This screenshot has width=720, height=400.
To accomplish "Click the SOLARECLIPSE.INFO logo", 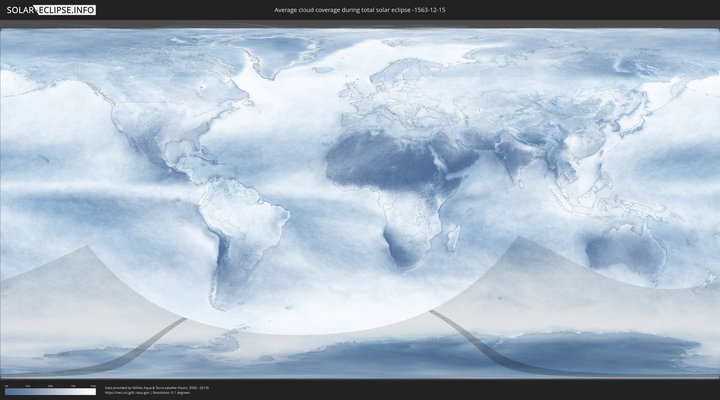I will point(48,10).
